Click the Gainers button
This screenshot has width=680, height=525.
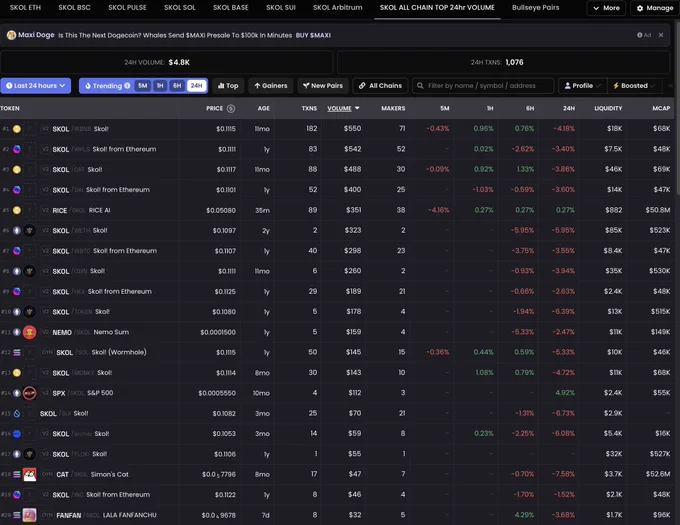coord(271,86)
